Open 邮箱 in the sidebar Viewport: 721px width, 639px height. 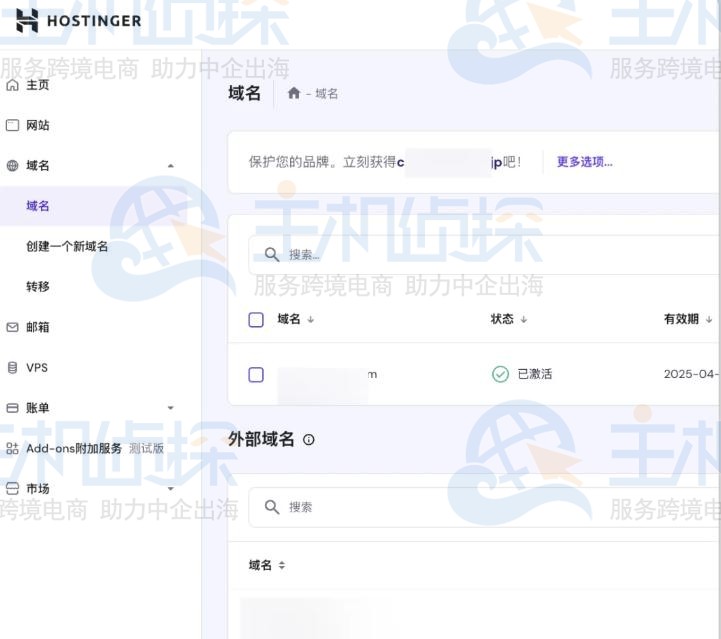click(38, 327)
